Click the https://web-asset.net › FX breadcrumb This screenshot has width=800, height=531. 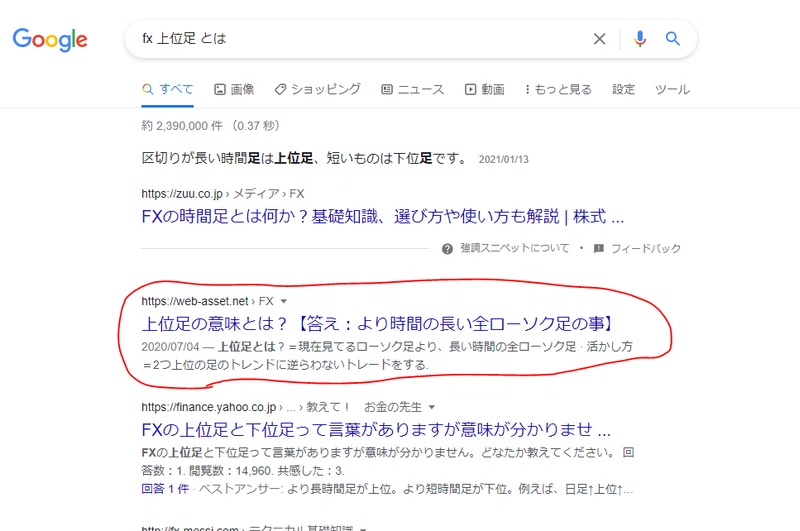pyautogui.click(x=207, y=301)
